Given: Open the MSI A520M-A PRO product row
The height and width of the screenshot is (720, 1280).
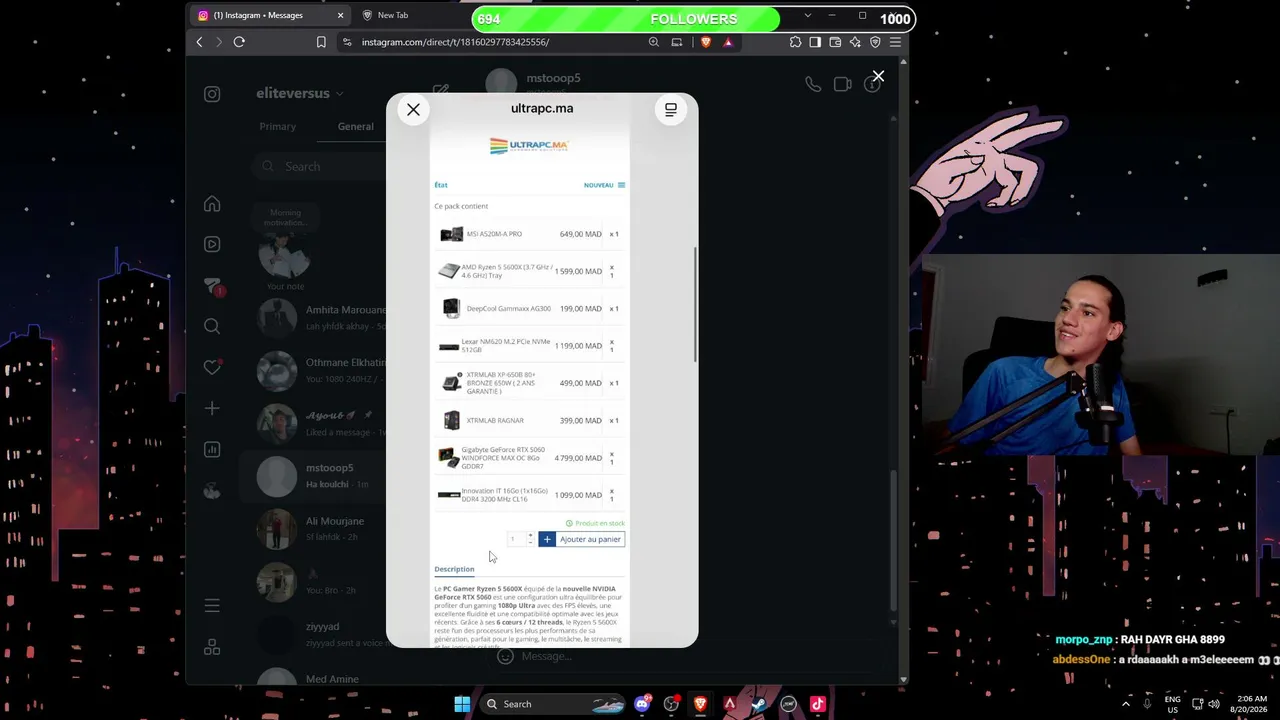Looking at the screenshot, I should 529,234.
